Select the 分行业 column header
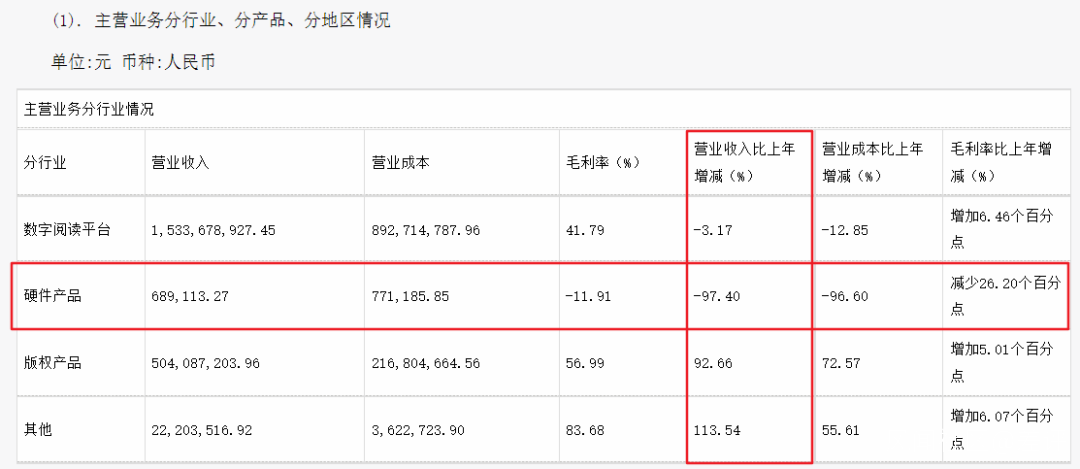The width and height of the screenshot is (1080, 469). click(45, 162)
